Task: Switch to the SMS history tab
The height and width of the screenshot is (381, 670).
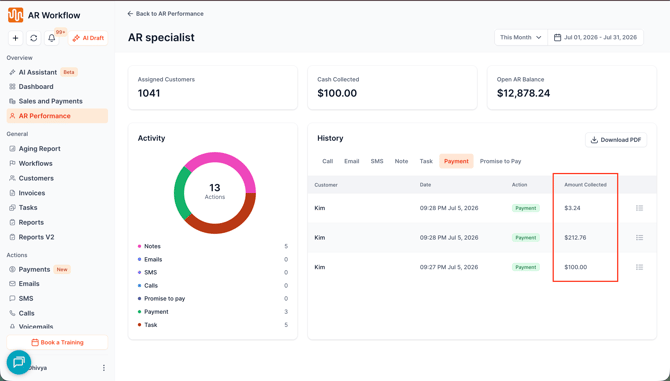Action: [x=377, y=161]
